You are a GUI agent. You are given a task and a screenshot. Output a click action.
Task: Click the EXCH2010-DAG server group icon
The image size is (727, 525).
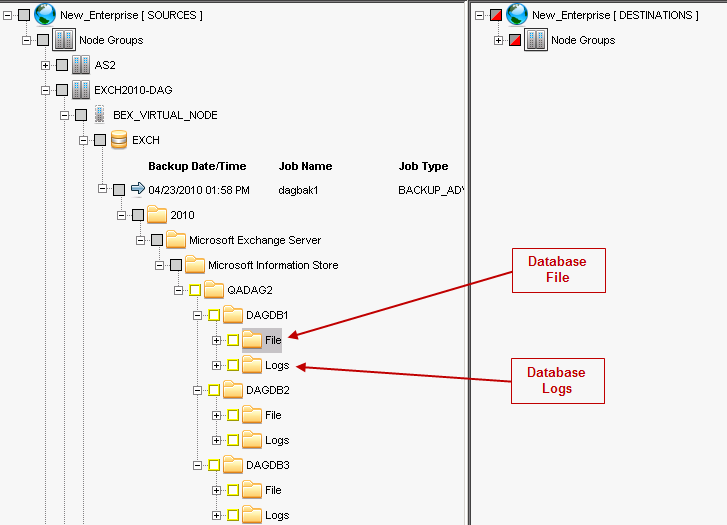click(81, 90)
